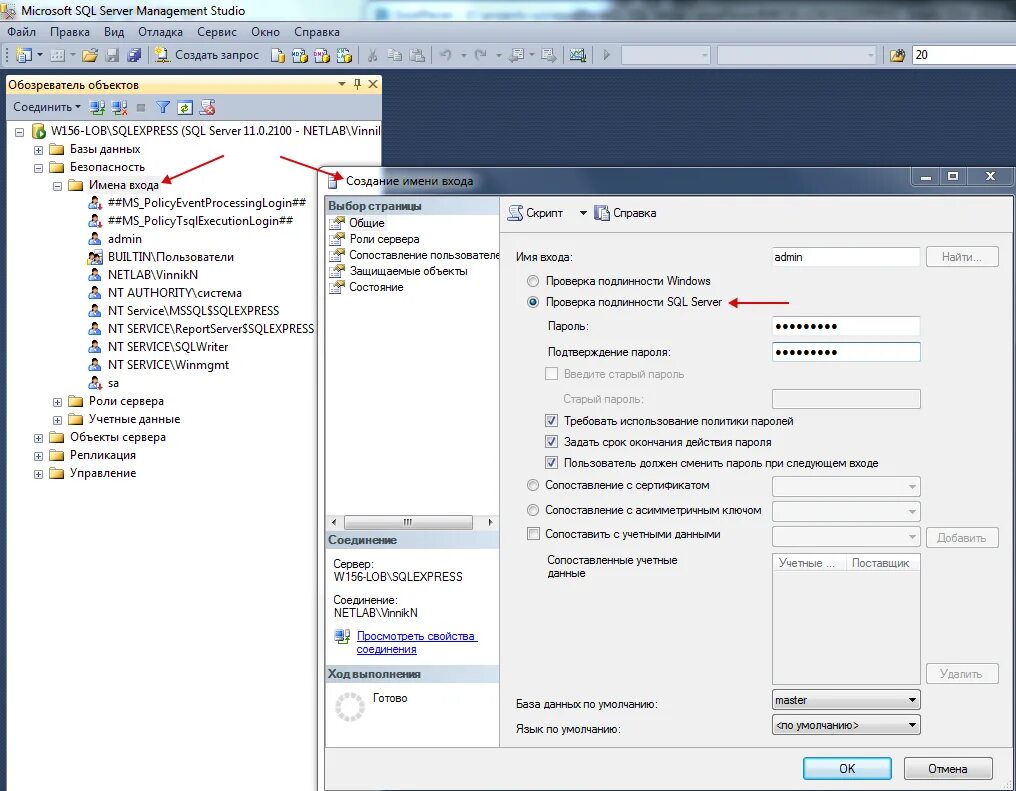Click the Open File folder icon in toolbar
Viewport: 1016px width, 791px height.
(90, 55)
